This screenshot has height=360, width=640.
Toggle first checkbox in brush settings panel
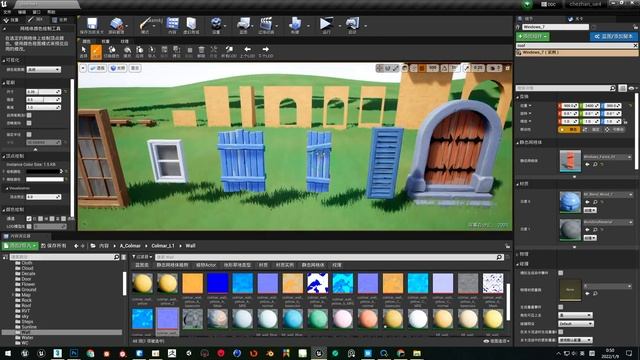click(29, 116)
